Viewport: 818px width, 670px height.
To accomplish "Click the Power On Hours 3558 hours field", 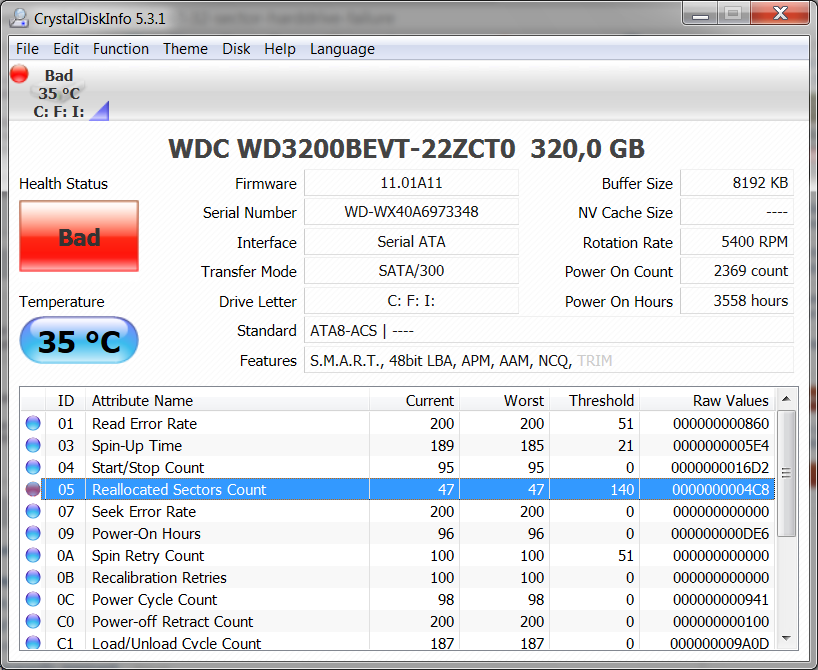I will click(x=737, y=301).
